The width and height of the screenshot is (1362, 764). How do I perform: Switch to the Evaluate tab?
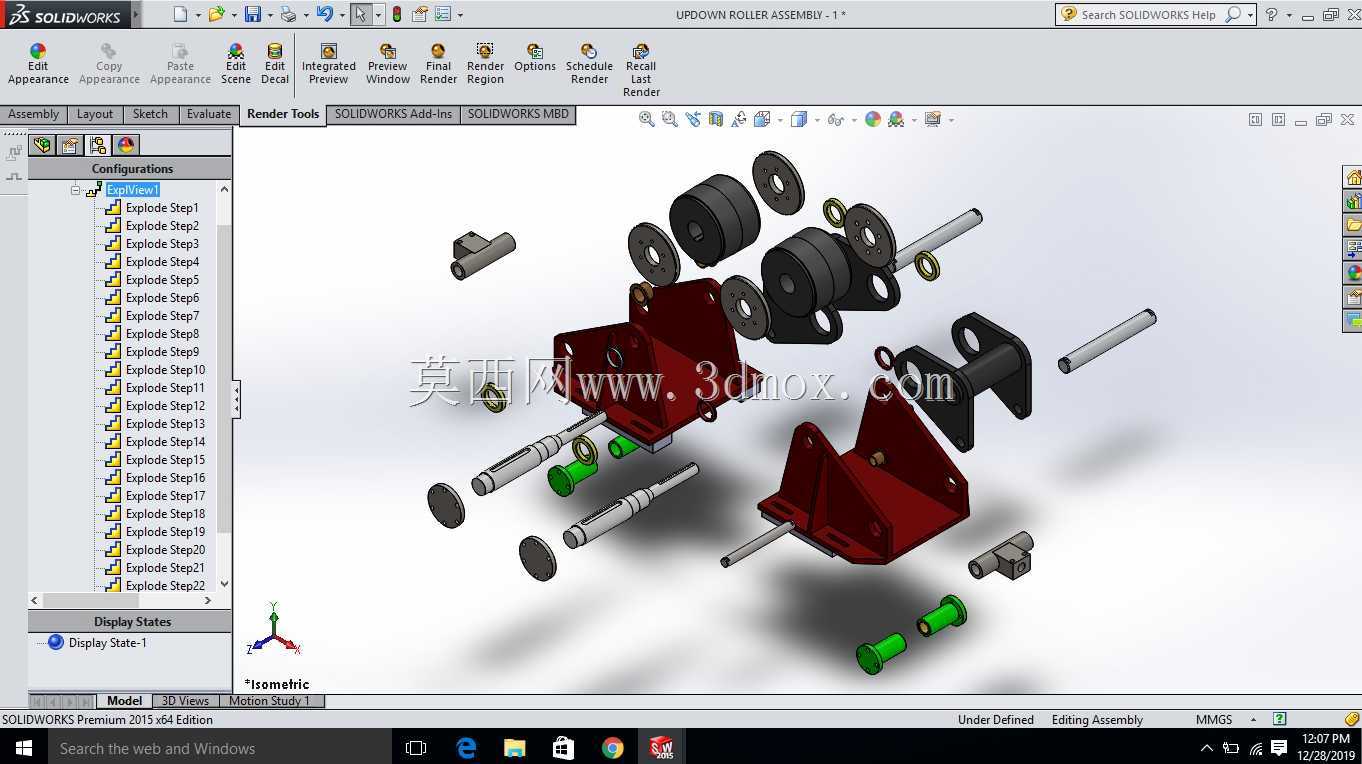(x=209, y=114)
